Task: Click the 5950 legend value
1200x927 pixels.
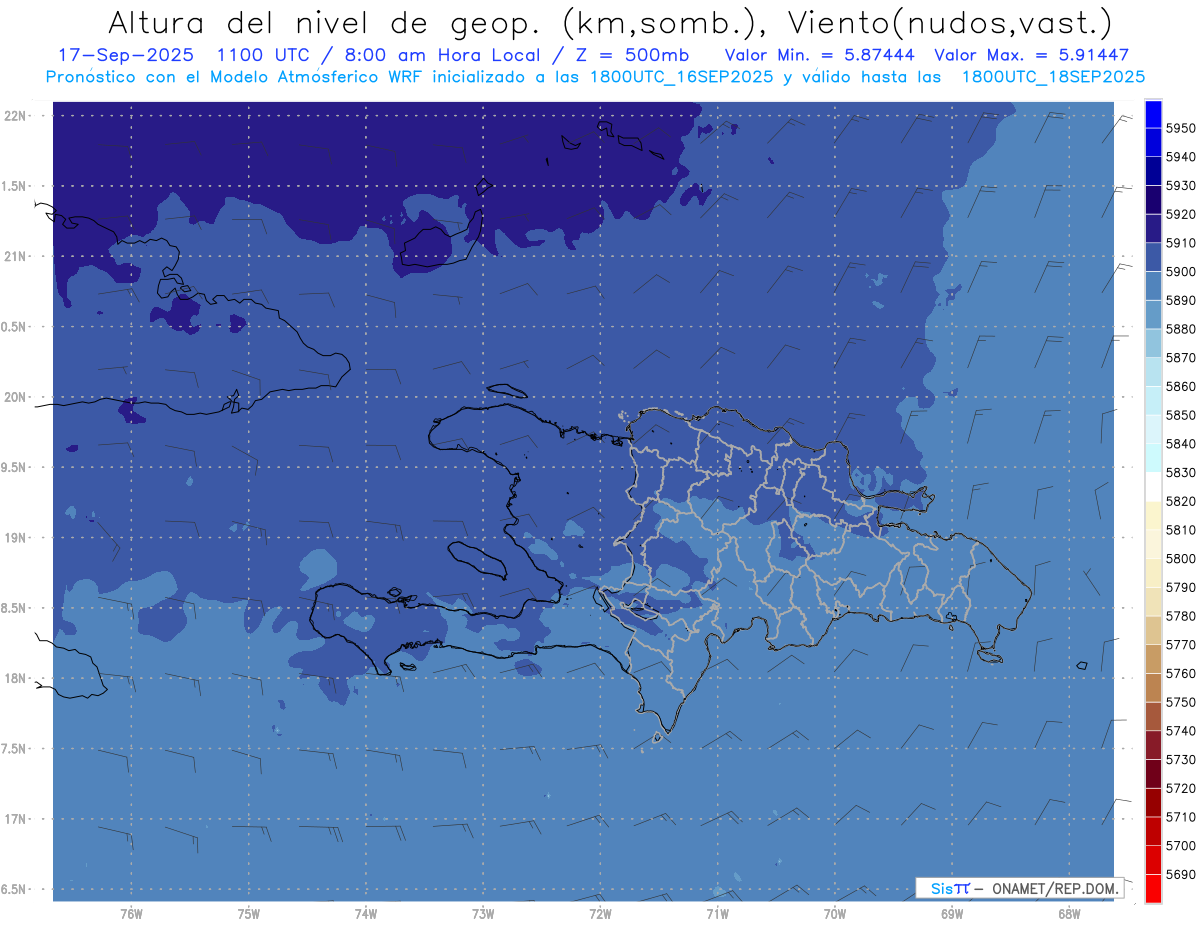Action: pos(1180,128)
